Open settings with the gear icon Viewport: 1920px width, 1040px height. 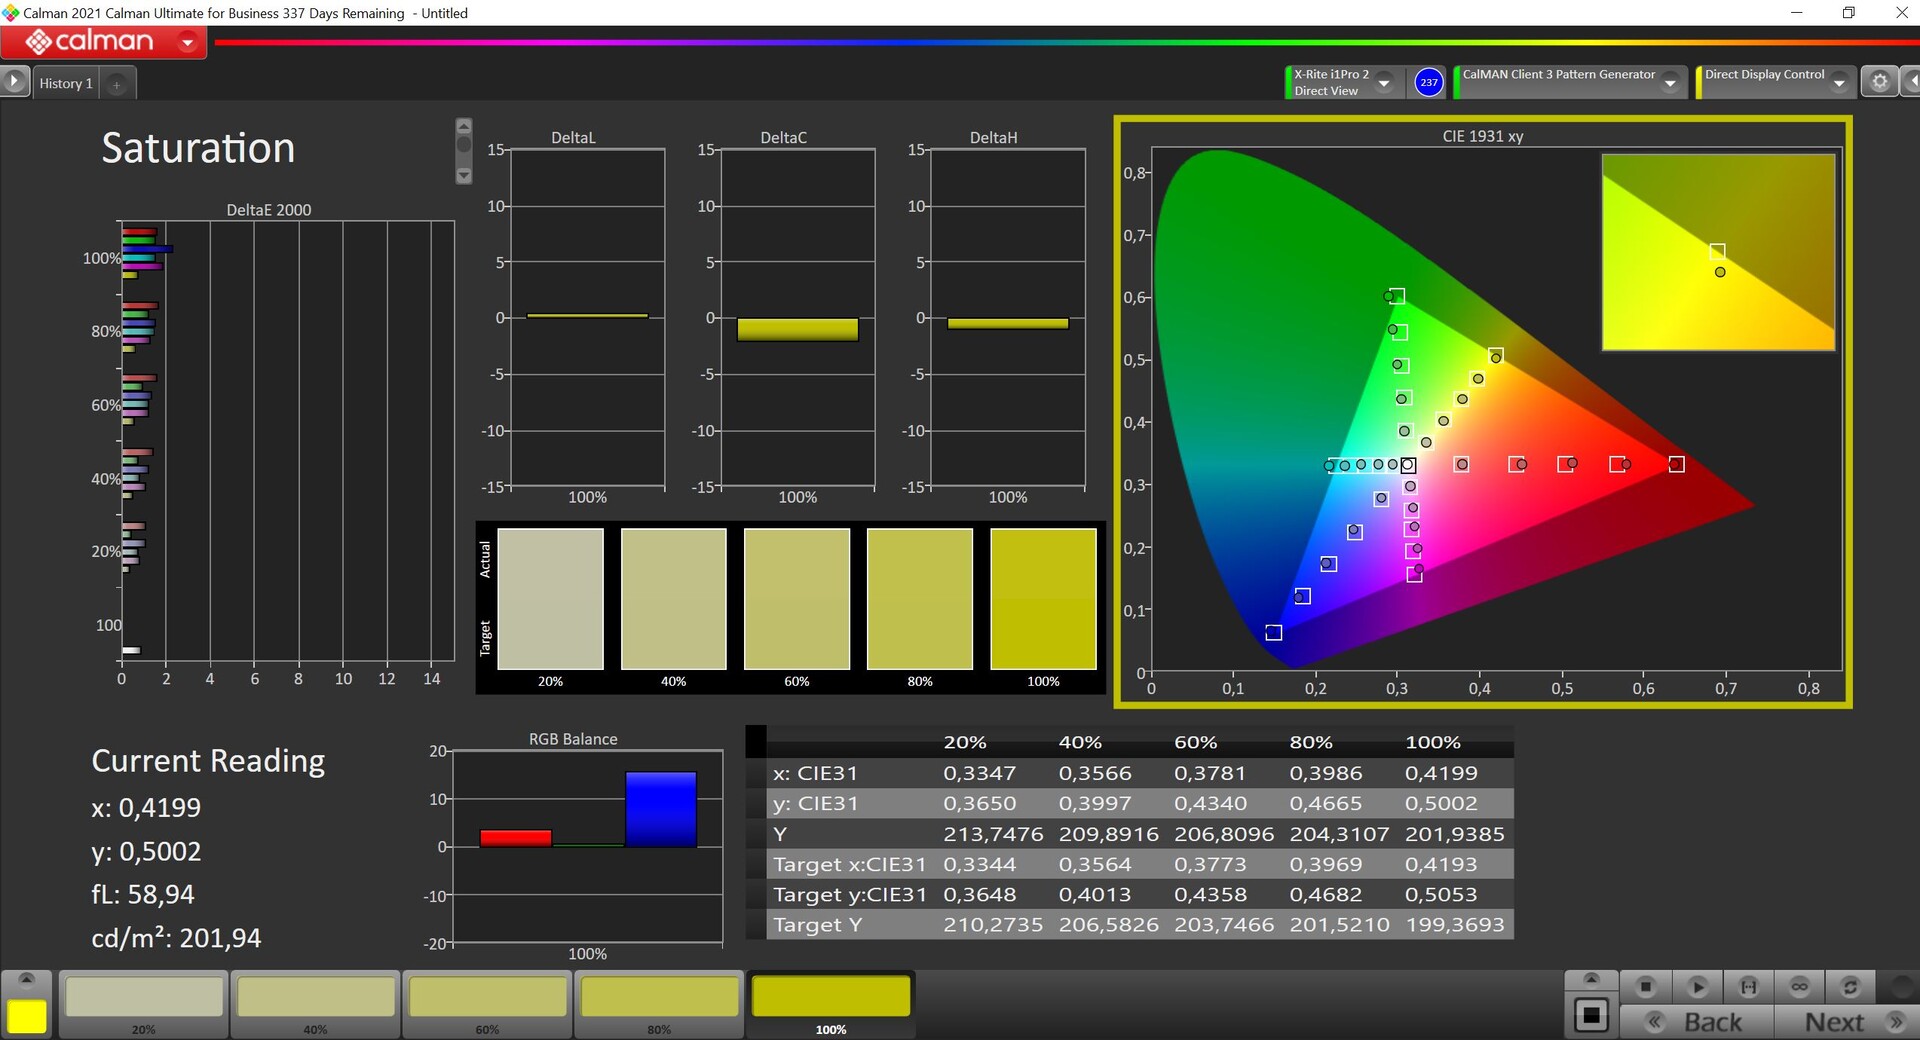click(x=1879, y=82)
